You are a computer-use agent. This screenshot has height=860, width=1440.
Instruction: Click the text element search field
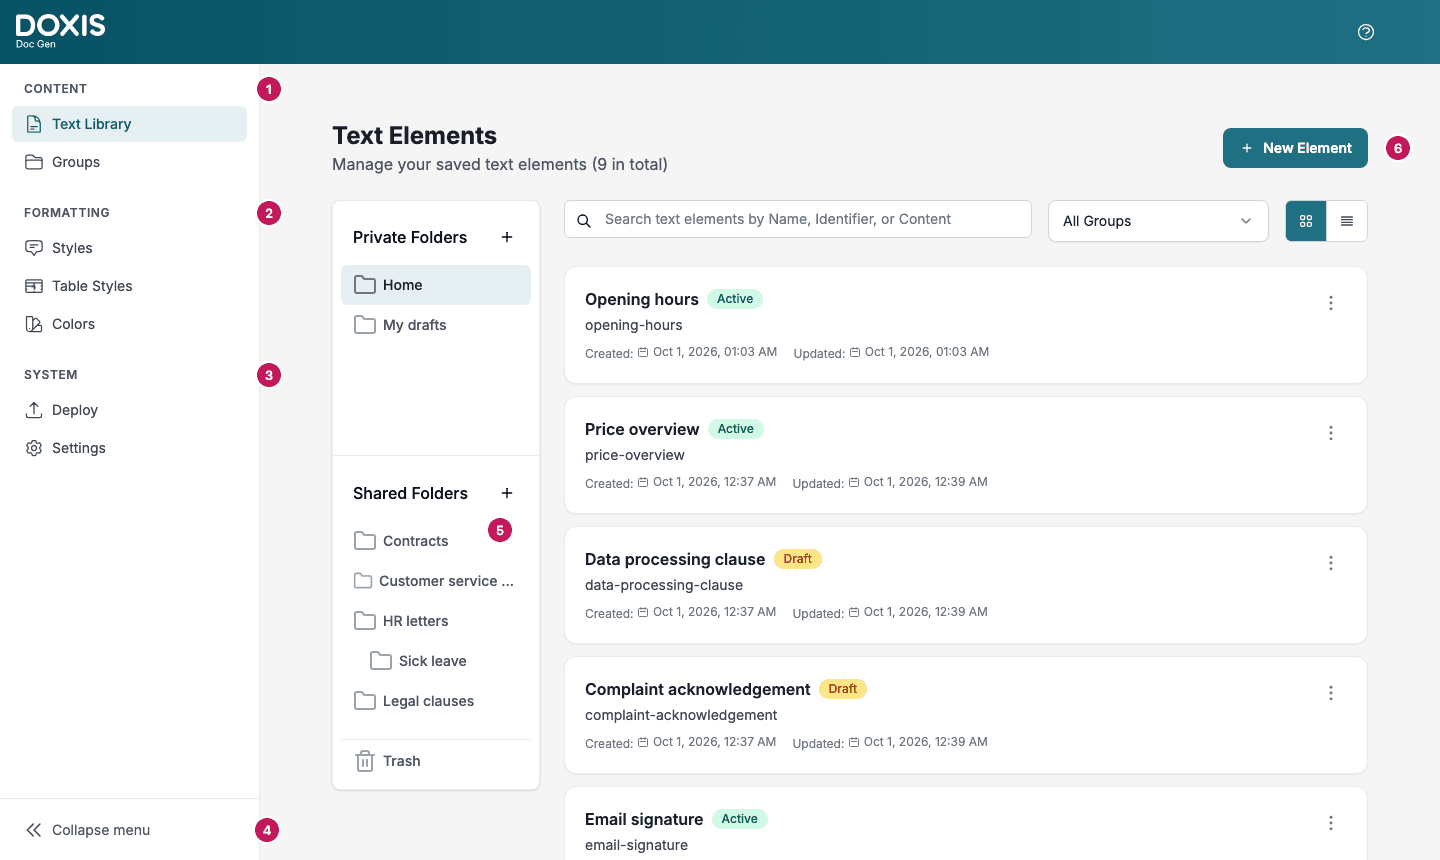pyautogui.click(x=798, y=219)
